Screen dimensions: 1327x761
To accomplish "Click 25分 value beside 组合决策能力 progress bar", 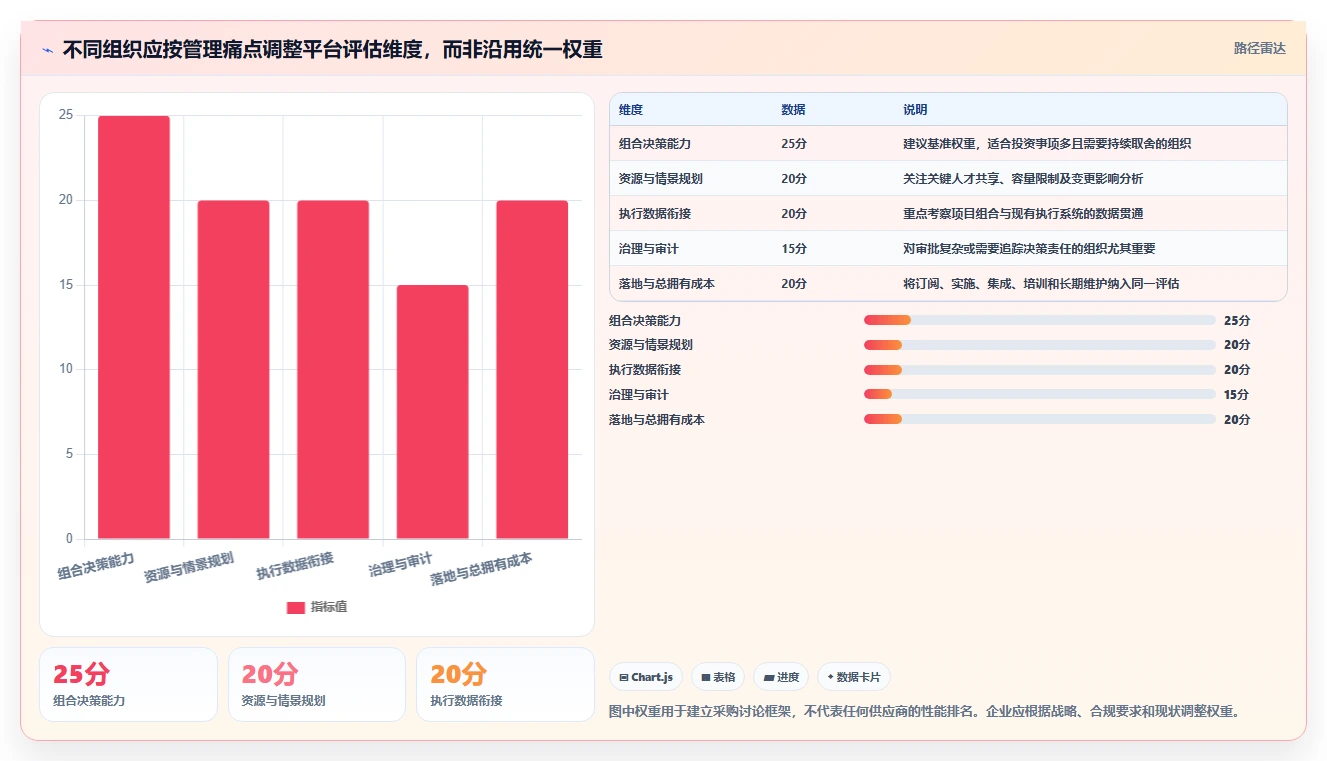I will pyautogui.click(x=1237, y=320).
